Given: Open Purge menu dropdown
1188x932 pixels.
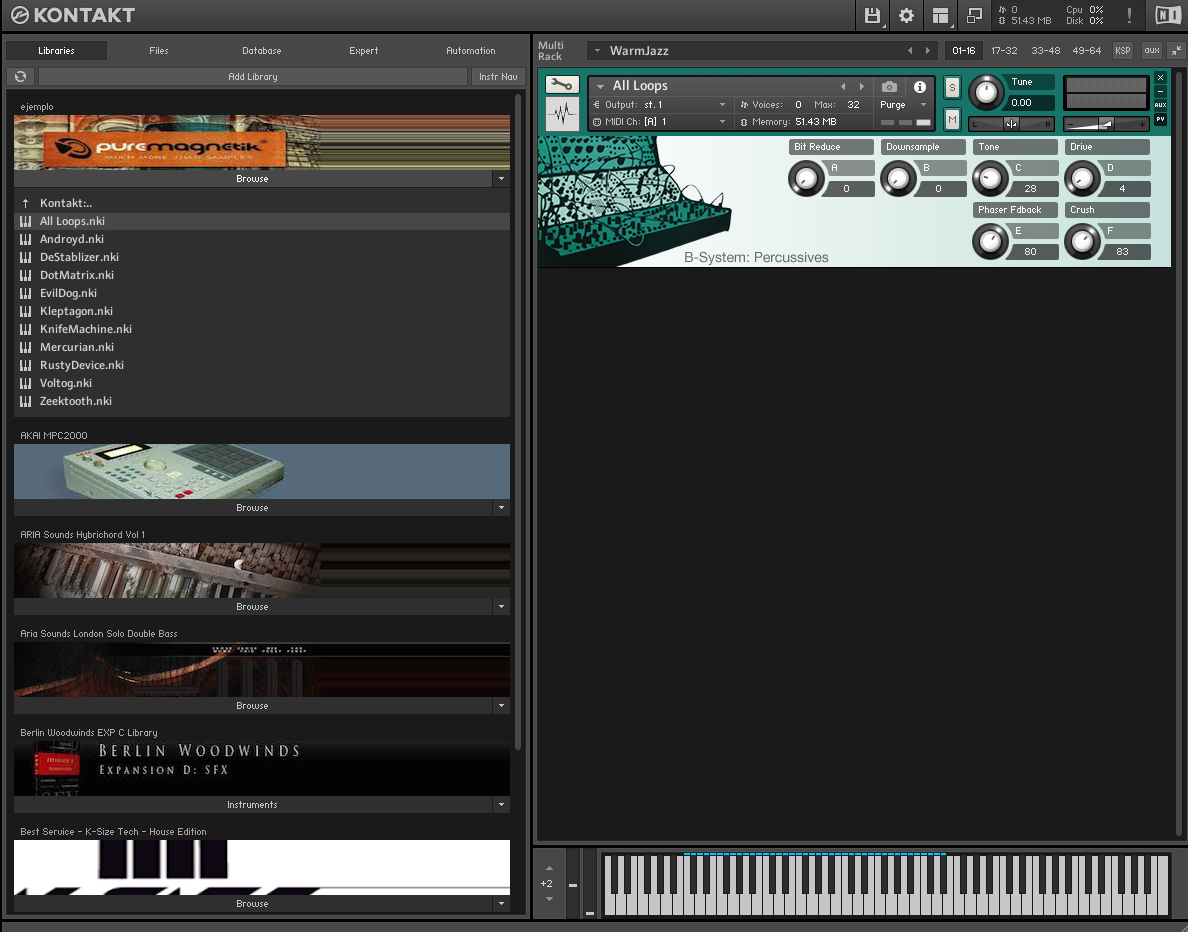Looking at the screenshot, I should pyautogui.click(x=923, y=105).
